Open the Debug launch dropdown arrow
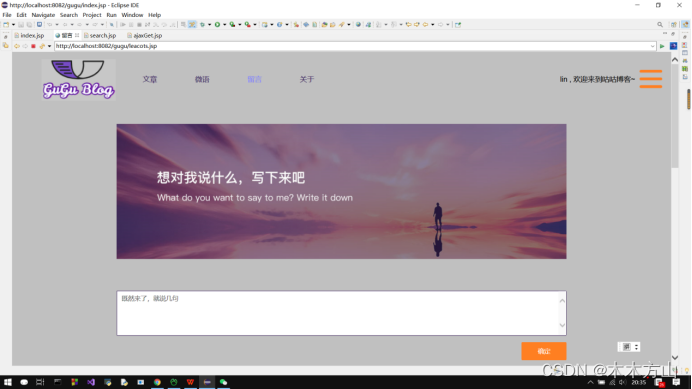This screenshot has width=692, height=389. 209,25
